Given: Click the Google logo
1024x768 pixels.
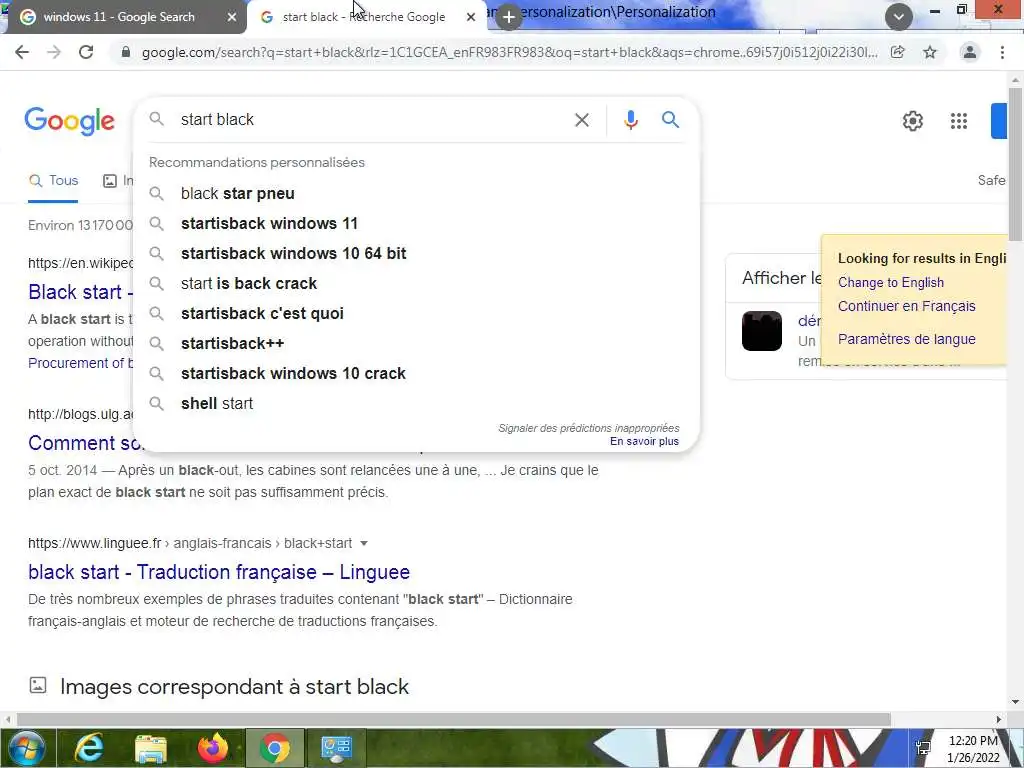Looking at the screenshot, I should [69, 121].
